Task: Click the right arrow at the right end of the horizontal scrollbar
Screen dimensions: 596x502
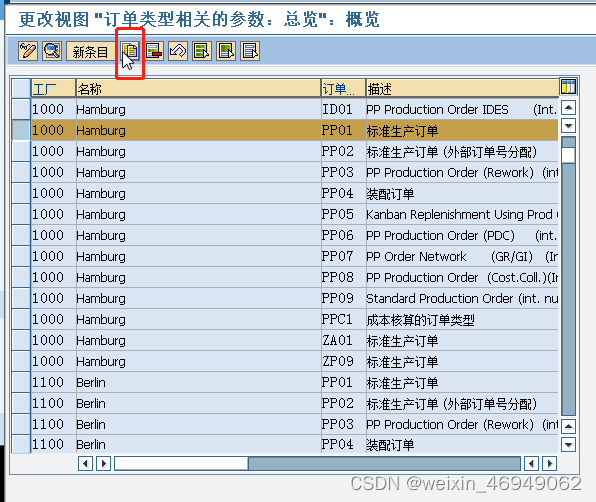Action: pyautogui.click(x=550, y=464)
